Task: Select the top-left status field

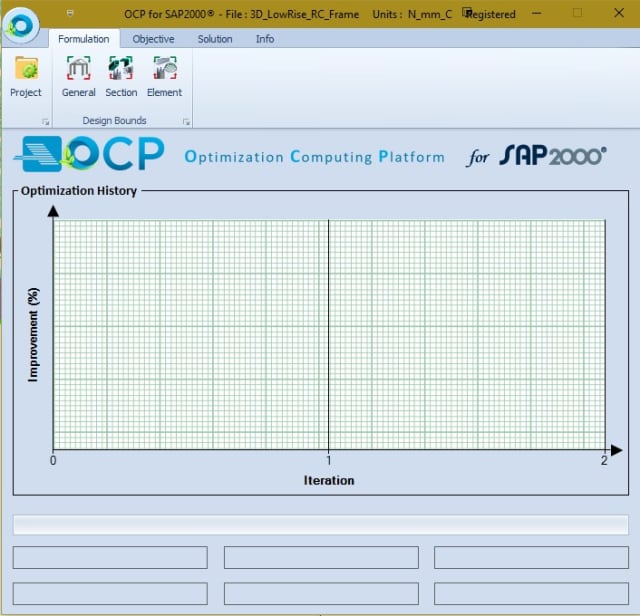Action: [110, 557]
